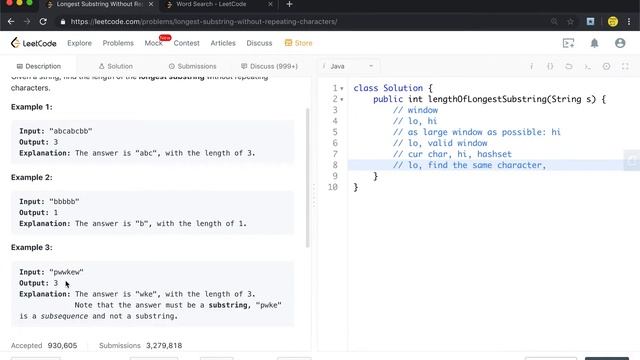This screenshot has height=360, width=640.
Task: Click the code line '// cur char, hi, hashset'
Action: 452,154
